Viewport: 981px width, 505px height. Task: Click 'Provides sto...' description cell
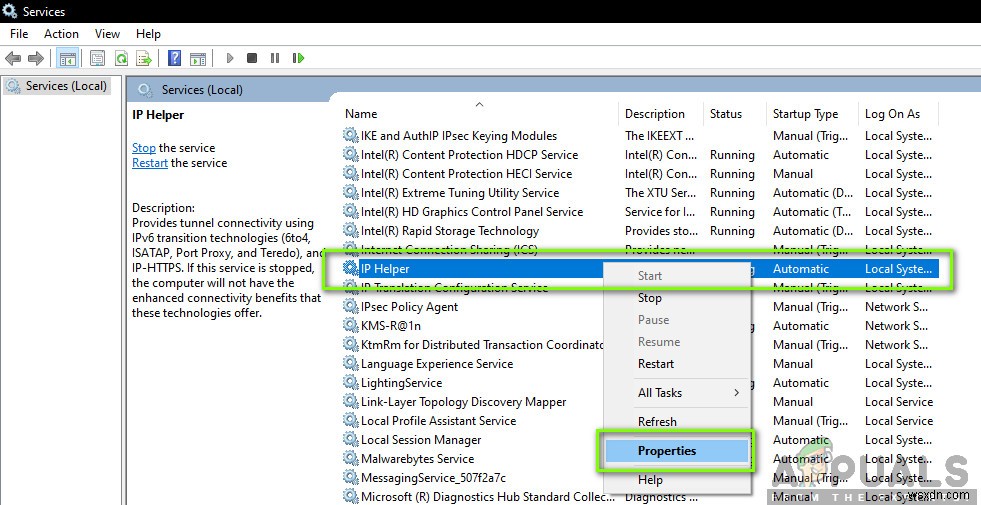661,230
